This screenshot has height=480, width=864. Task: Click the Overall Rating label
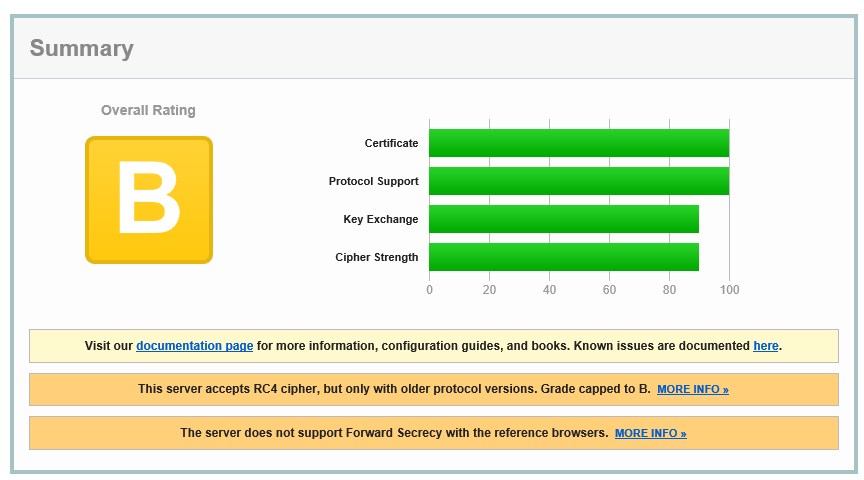pos(148,110)
